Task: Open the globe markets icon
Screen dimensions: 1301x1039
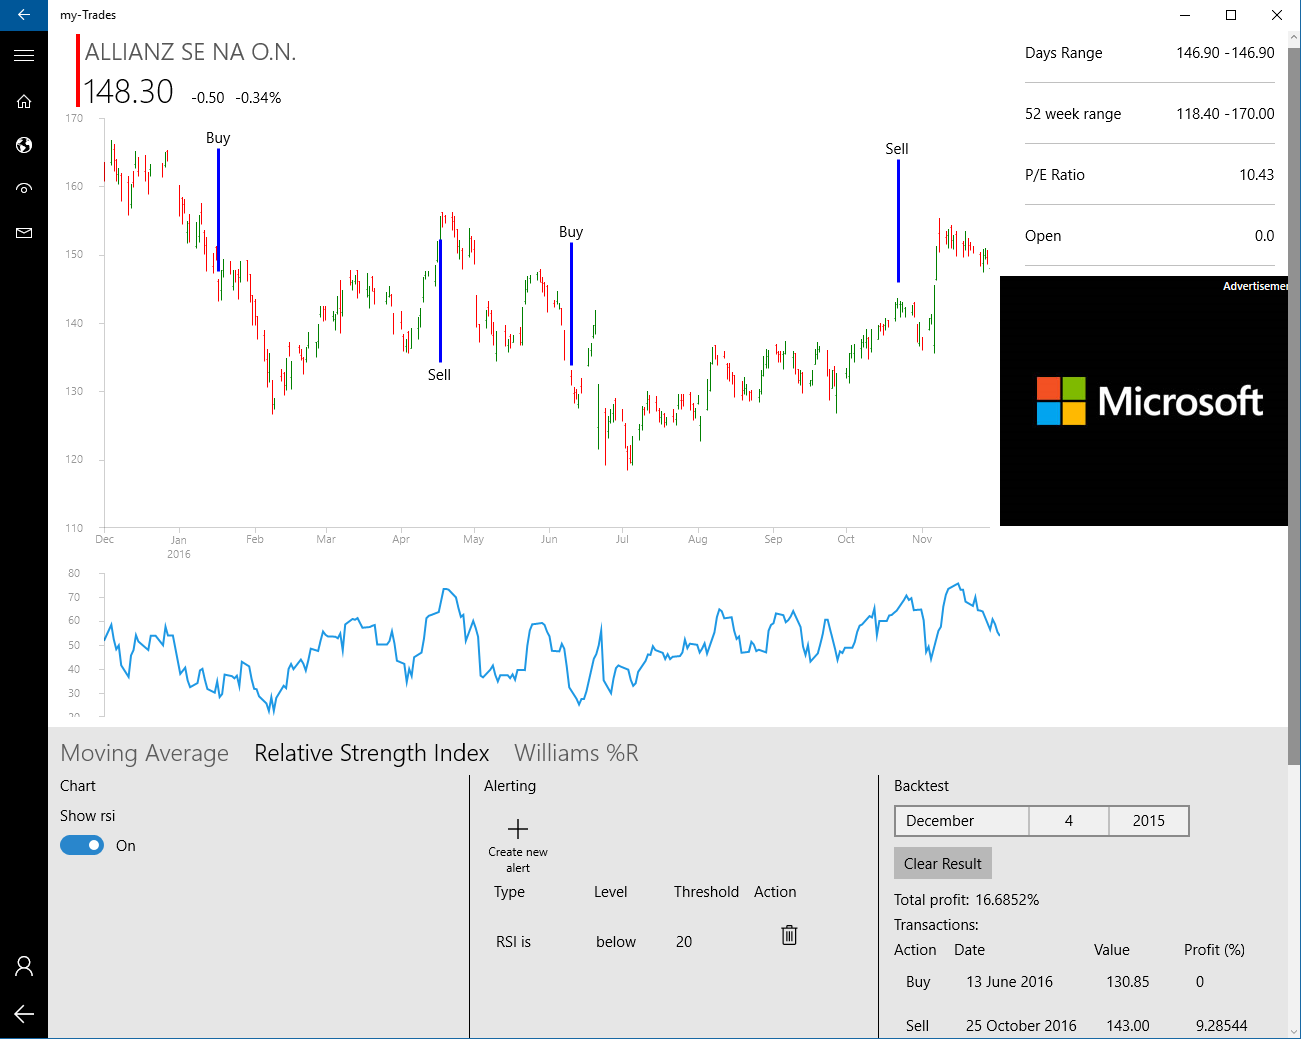Action: point(24,145)
